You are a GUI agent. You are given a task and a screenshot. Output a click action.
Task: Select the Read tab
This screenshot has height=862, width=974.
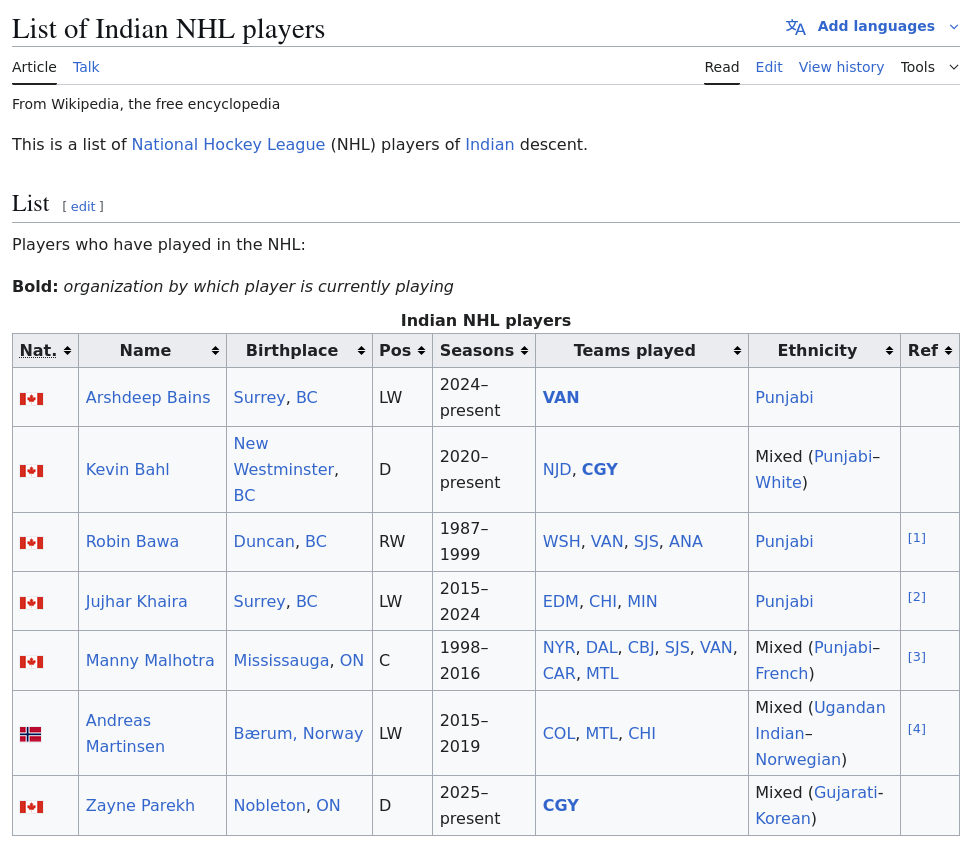(722, 67)
